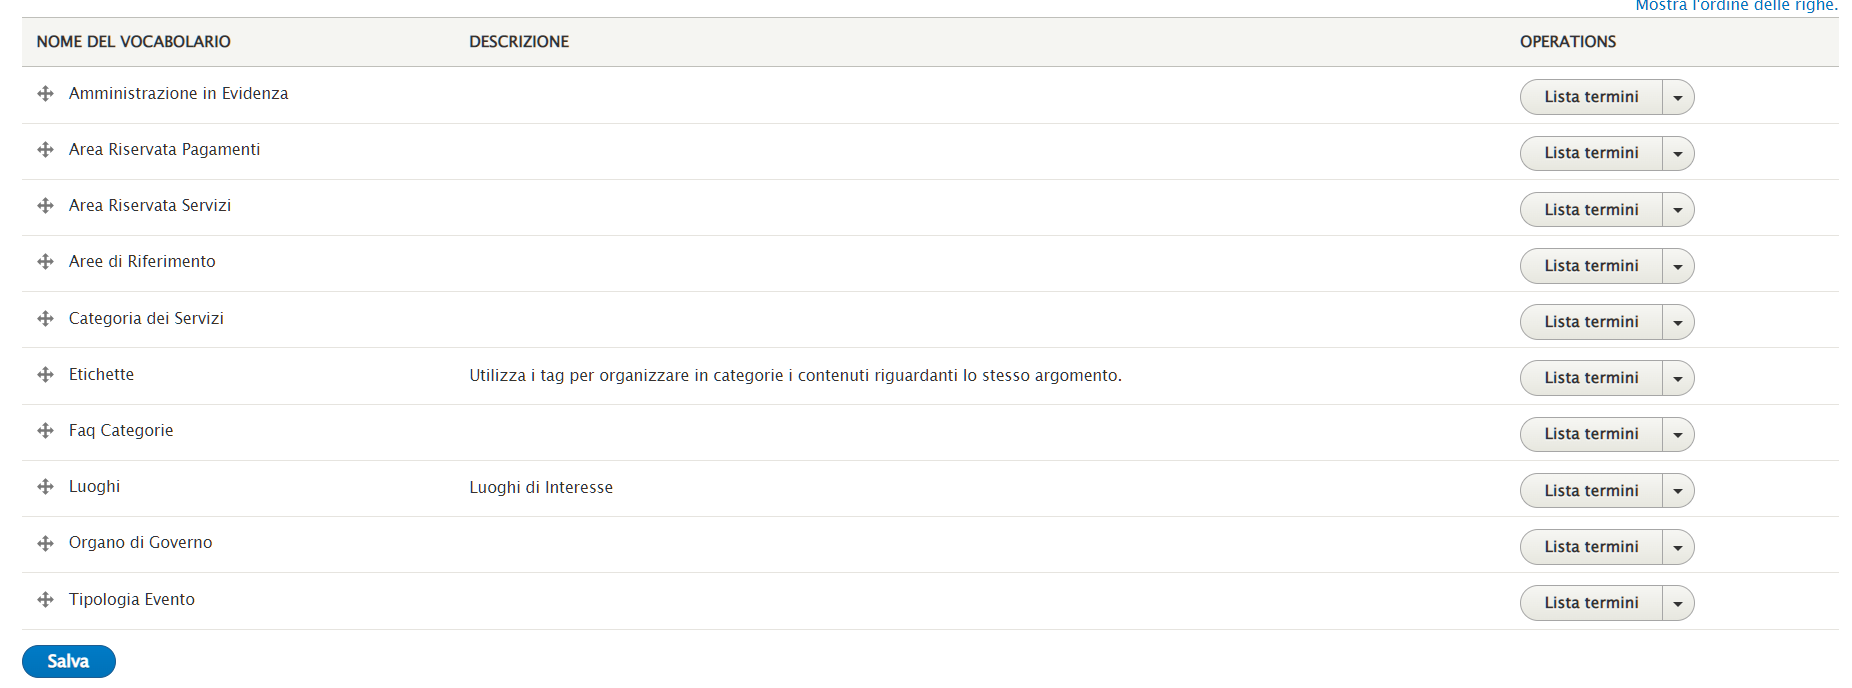1852x688 pixels.
Task: Click Lista termini for Faq Categorie
Action: pyautogui.click(x=1590, y=434)
